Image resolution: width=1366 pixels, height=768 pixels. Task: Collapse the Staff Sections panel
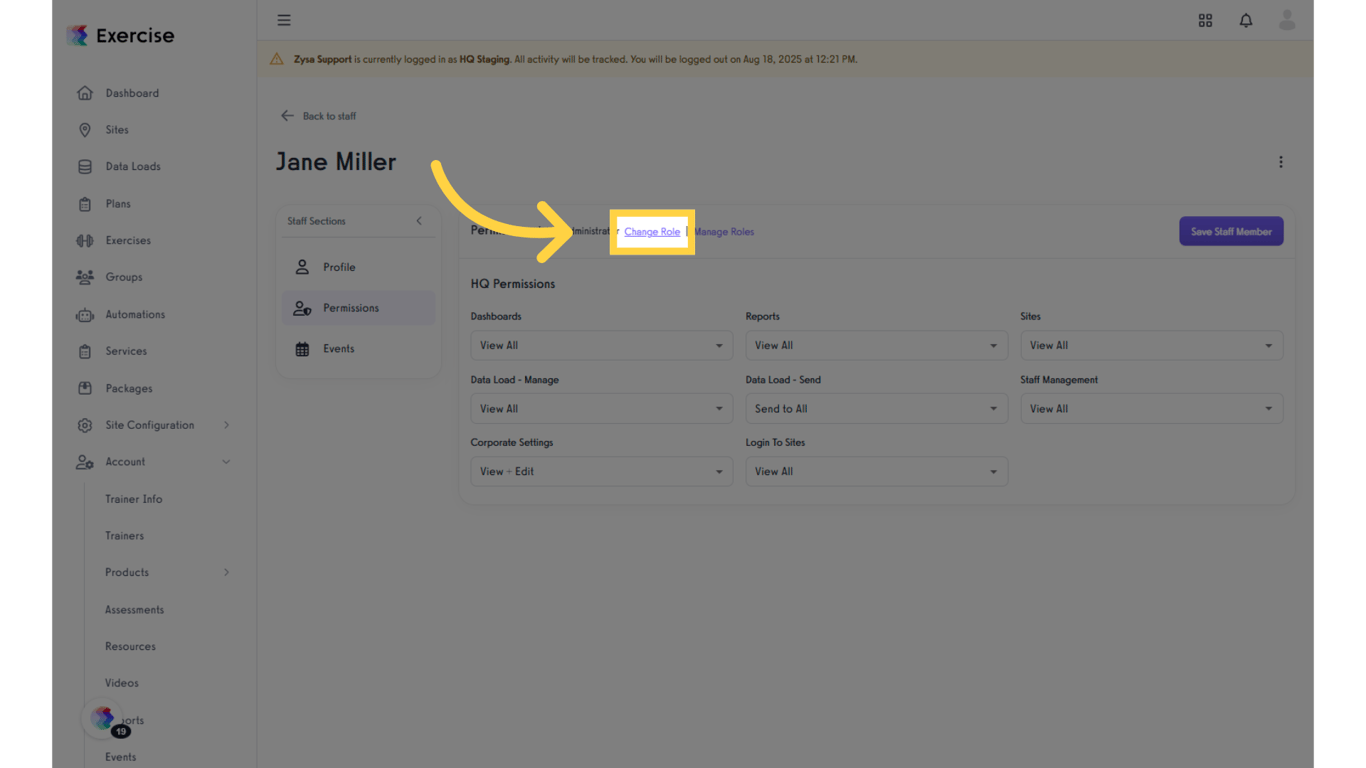click(x=419, y=221)
